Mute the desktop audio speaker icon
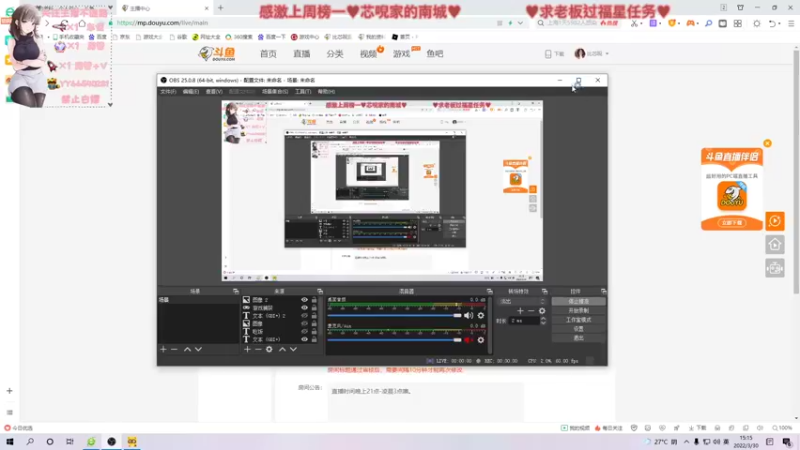 point(468,316)
